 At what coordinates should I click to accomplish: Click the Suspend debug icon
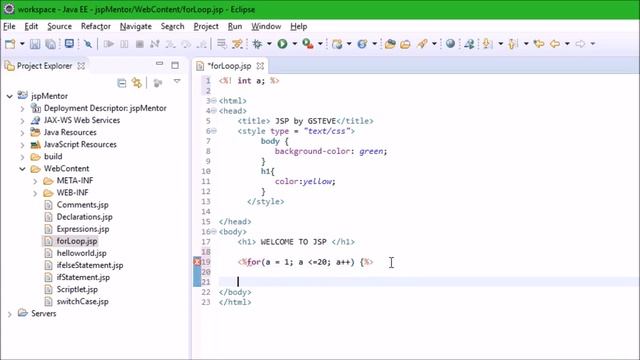[x=124, y=44]
